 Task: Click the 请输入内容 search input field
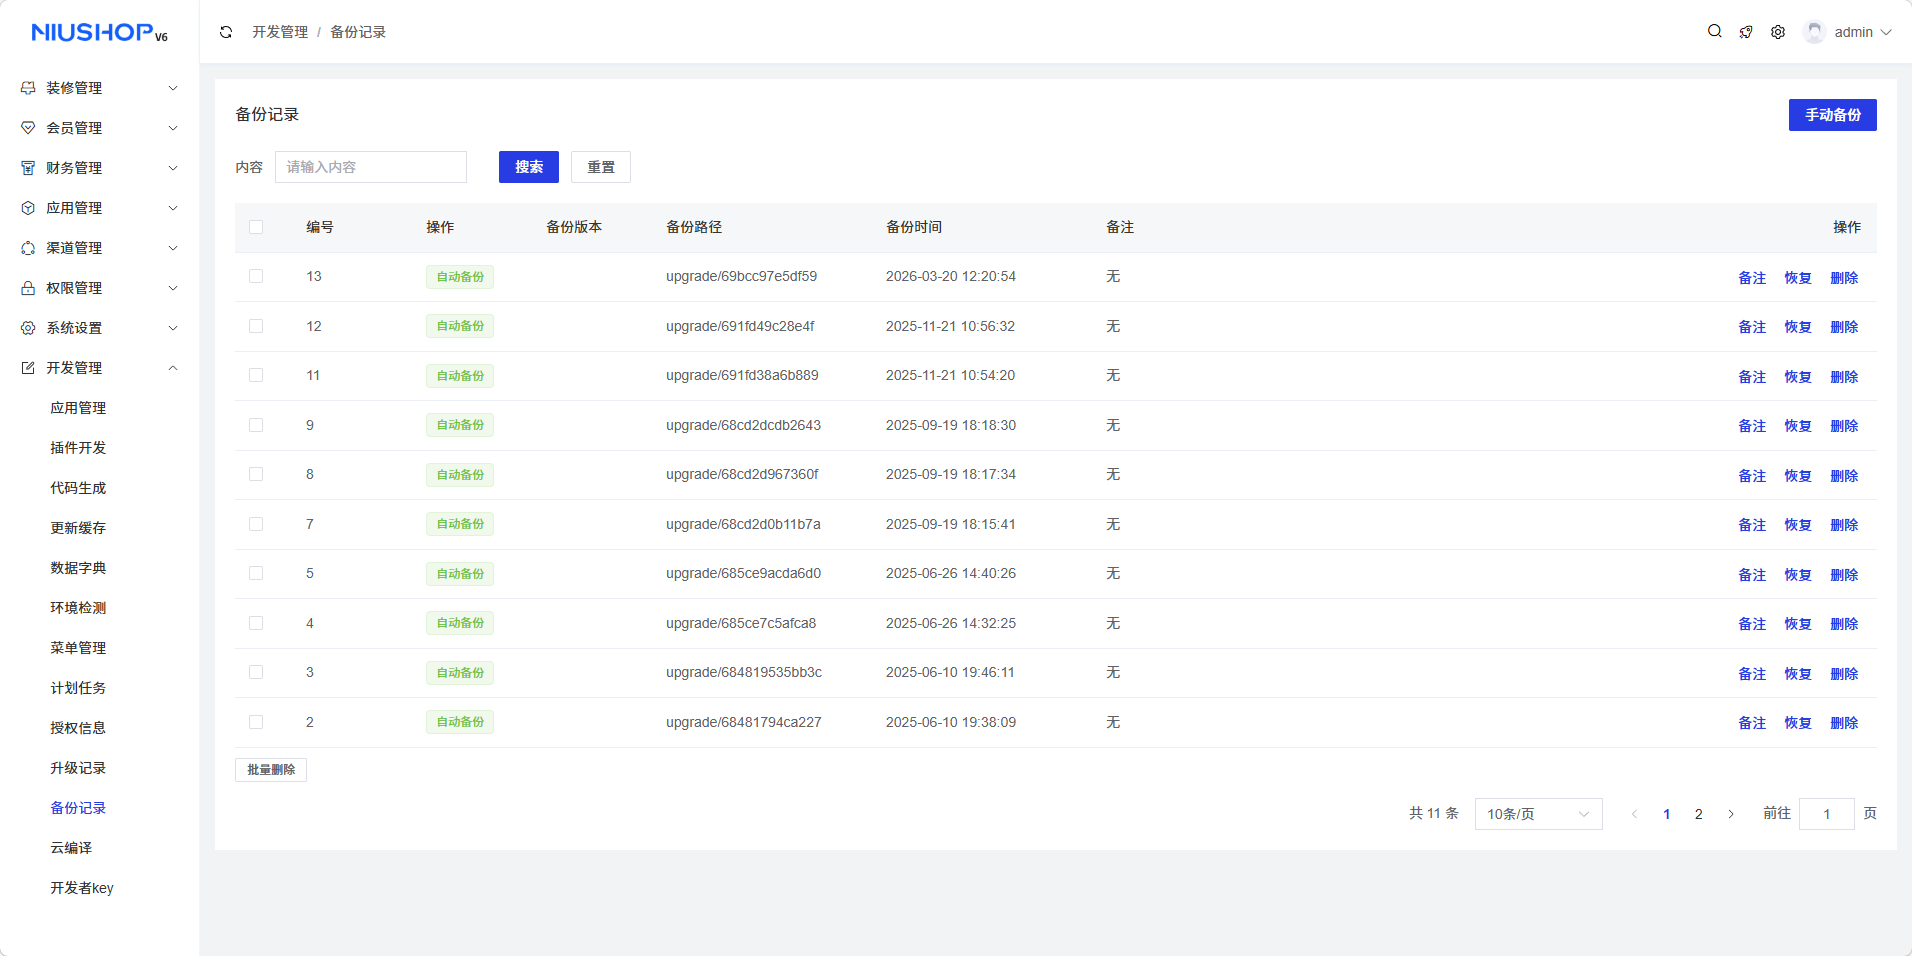pyautogui.click(x=371, y=167)
